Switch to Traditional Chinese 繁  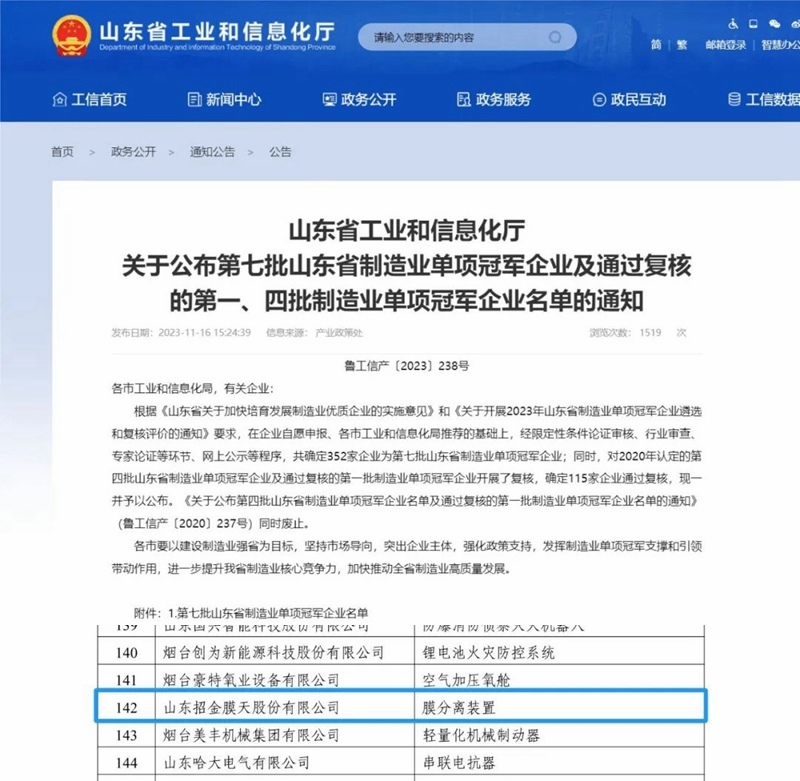click(x=682, y=45)
